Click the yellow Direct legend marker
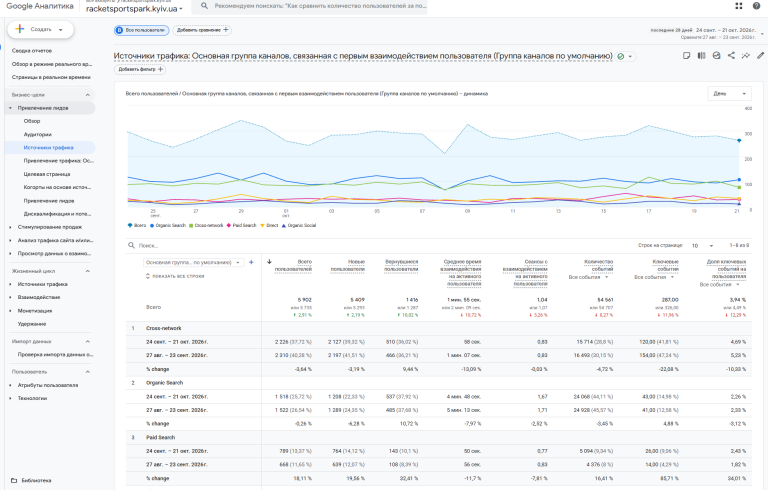This screenshot has height=490, width=768. [262, 225]
